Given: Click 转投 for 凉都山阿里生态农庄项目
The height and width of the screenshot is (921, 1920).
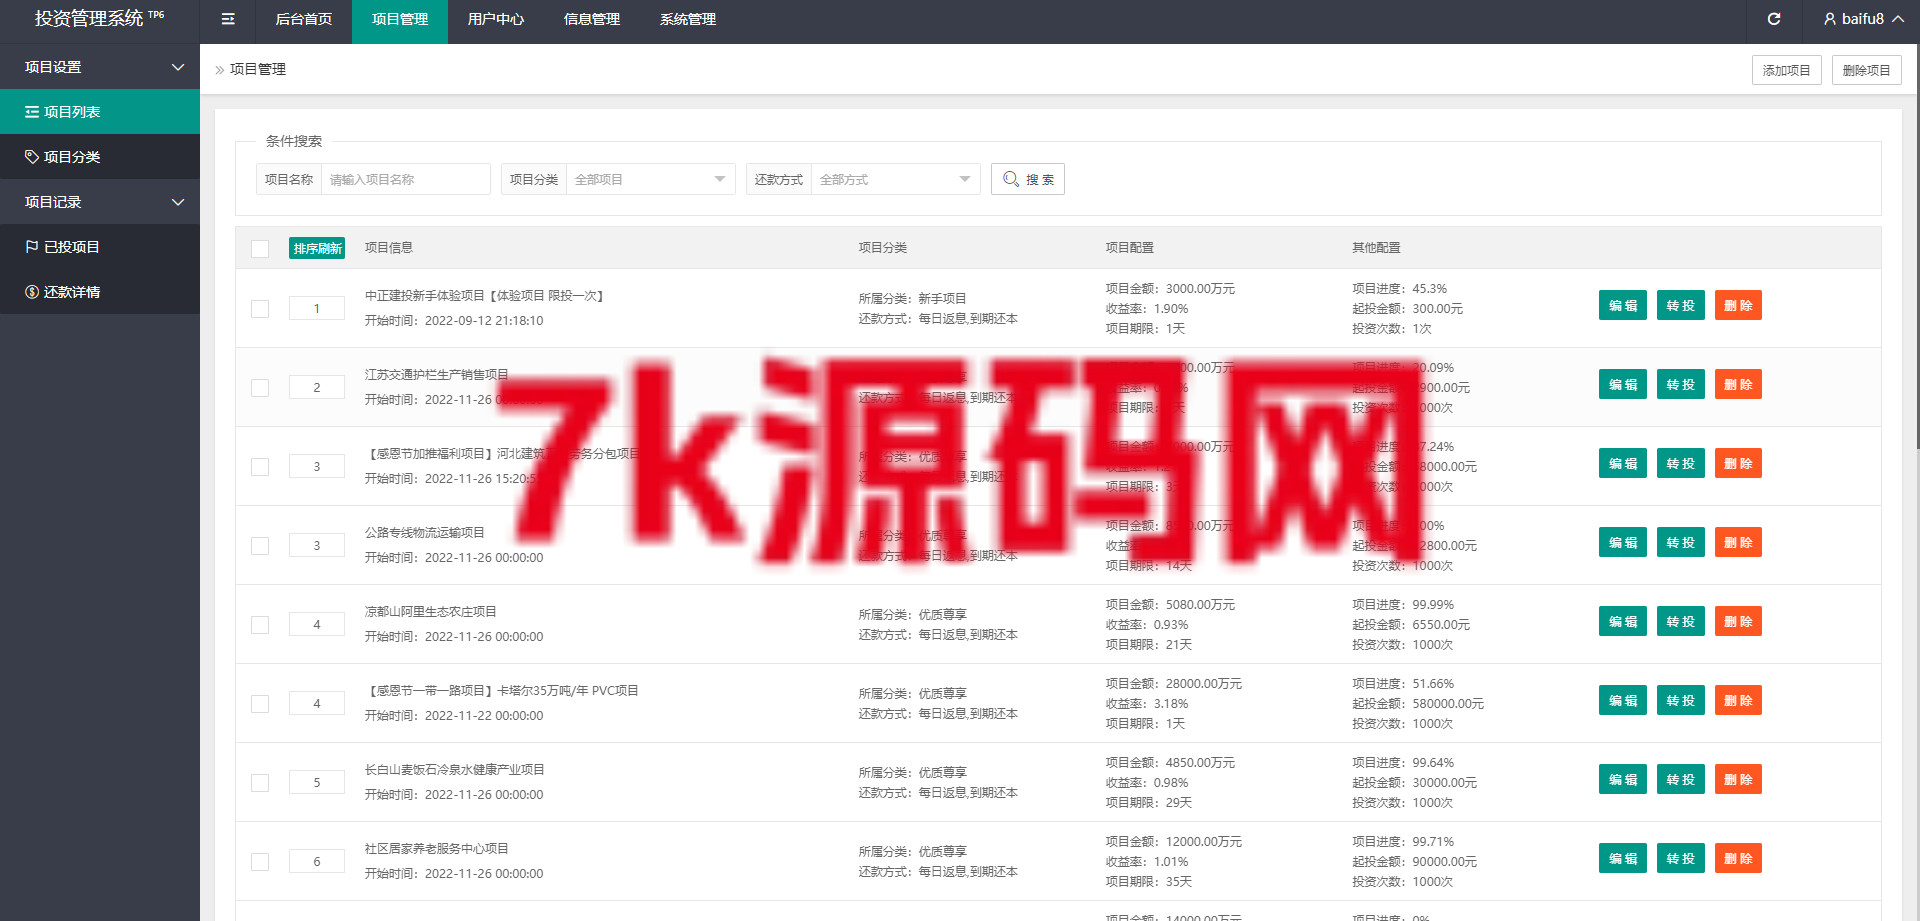Looking at the screenshot, I should (x=1681, y=622).
